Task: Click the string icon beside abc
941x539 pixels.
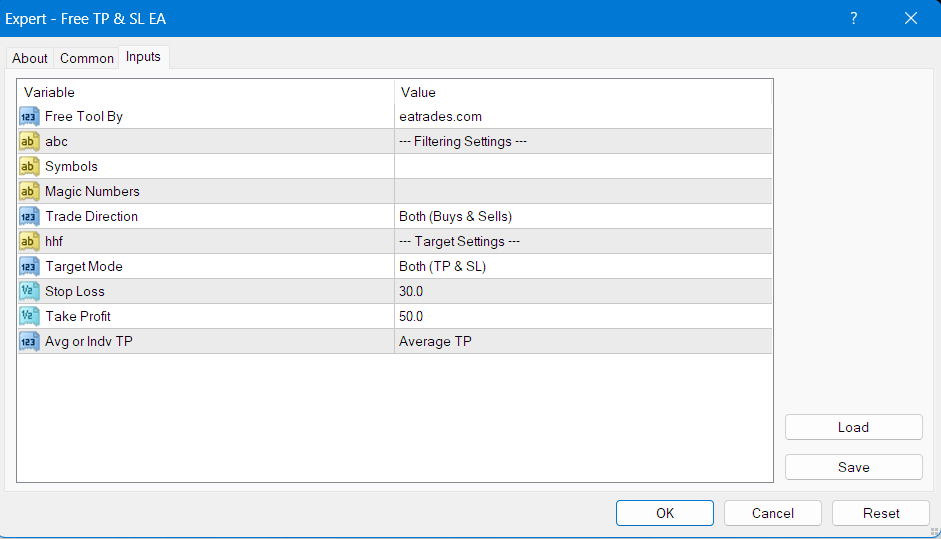Action: pos(29,142)
